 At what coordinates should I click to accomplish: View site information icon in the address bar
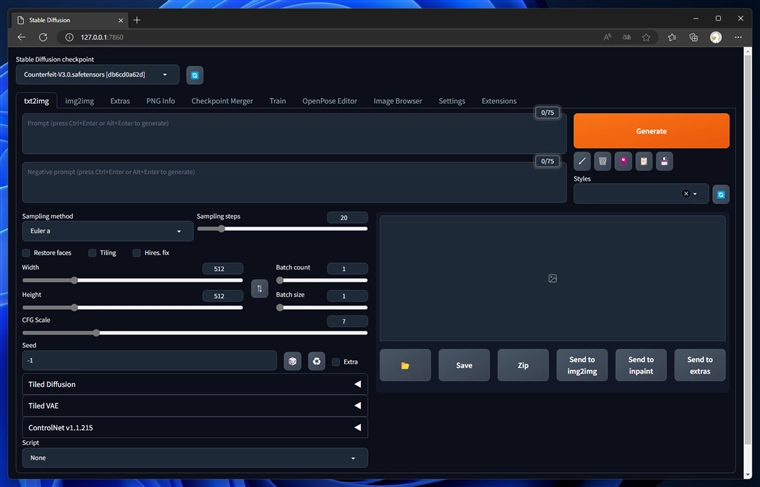69,37
